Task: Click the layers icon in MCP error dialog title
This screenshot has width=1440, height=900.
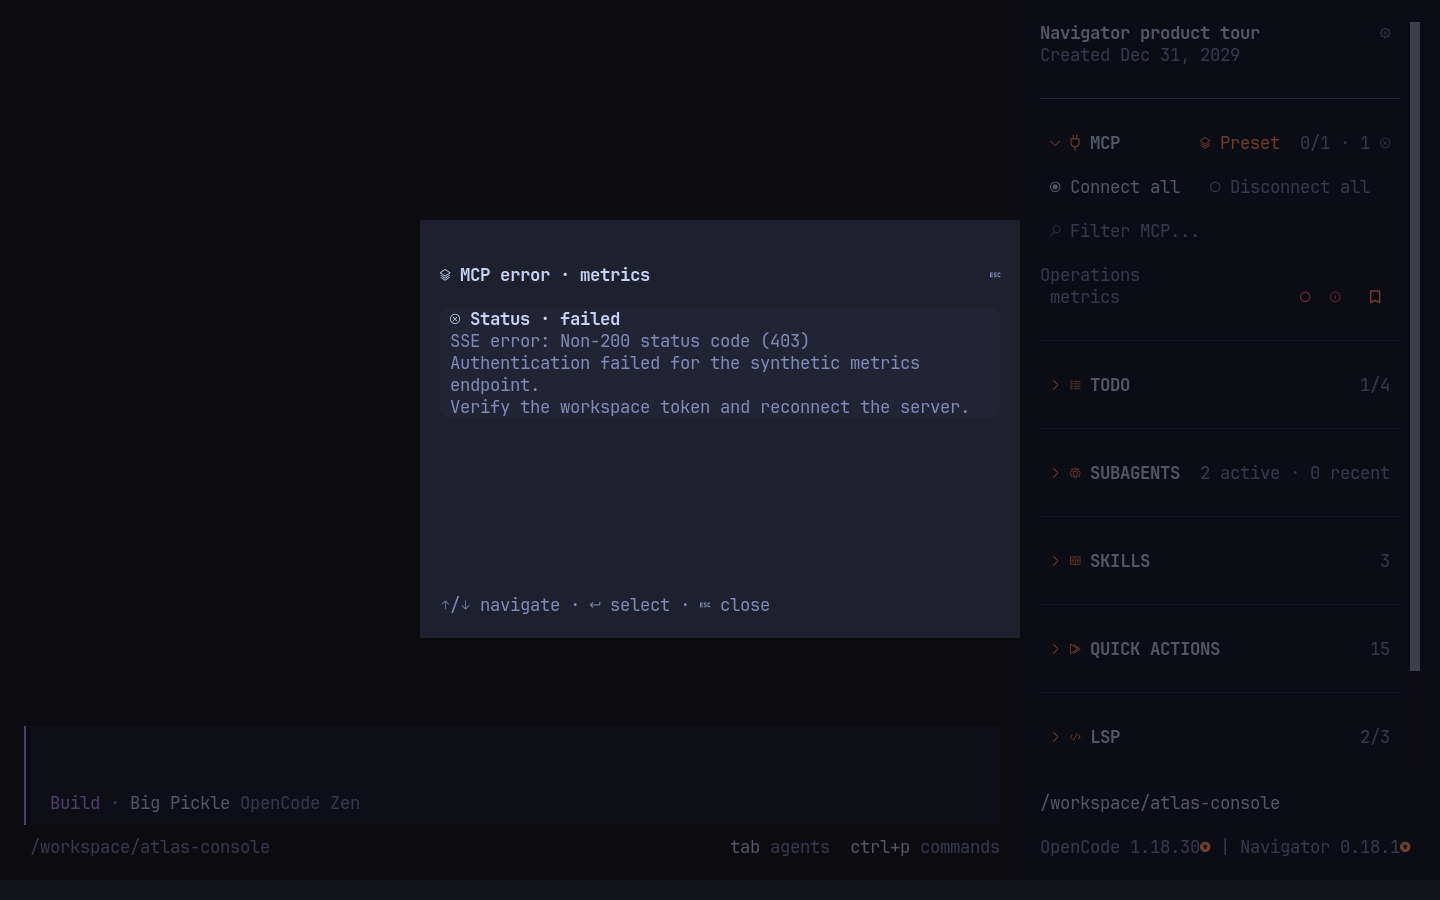Action: pos(445,275)
